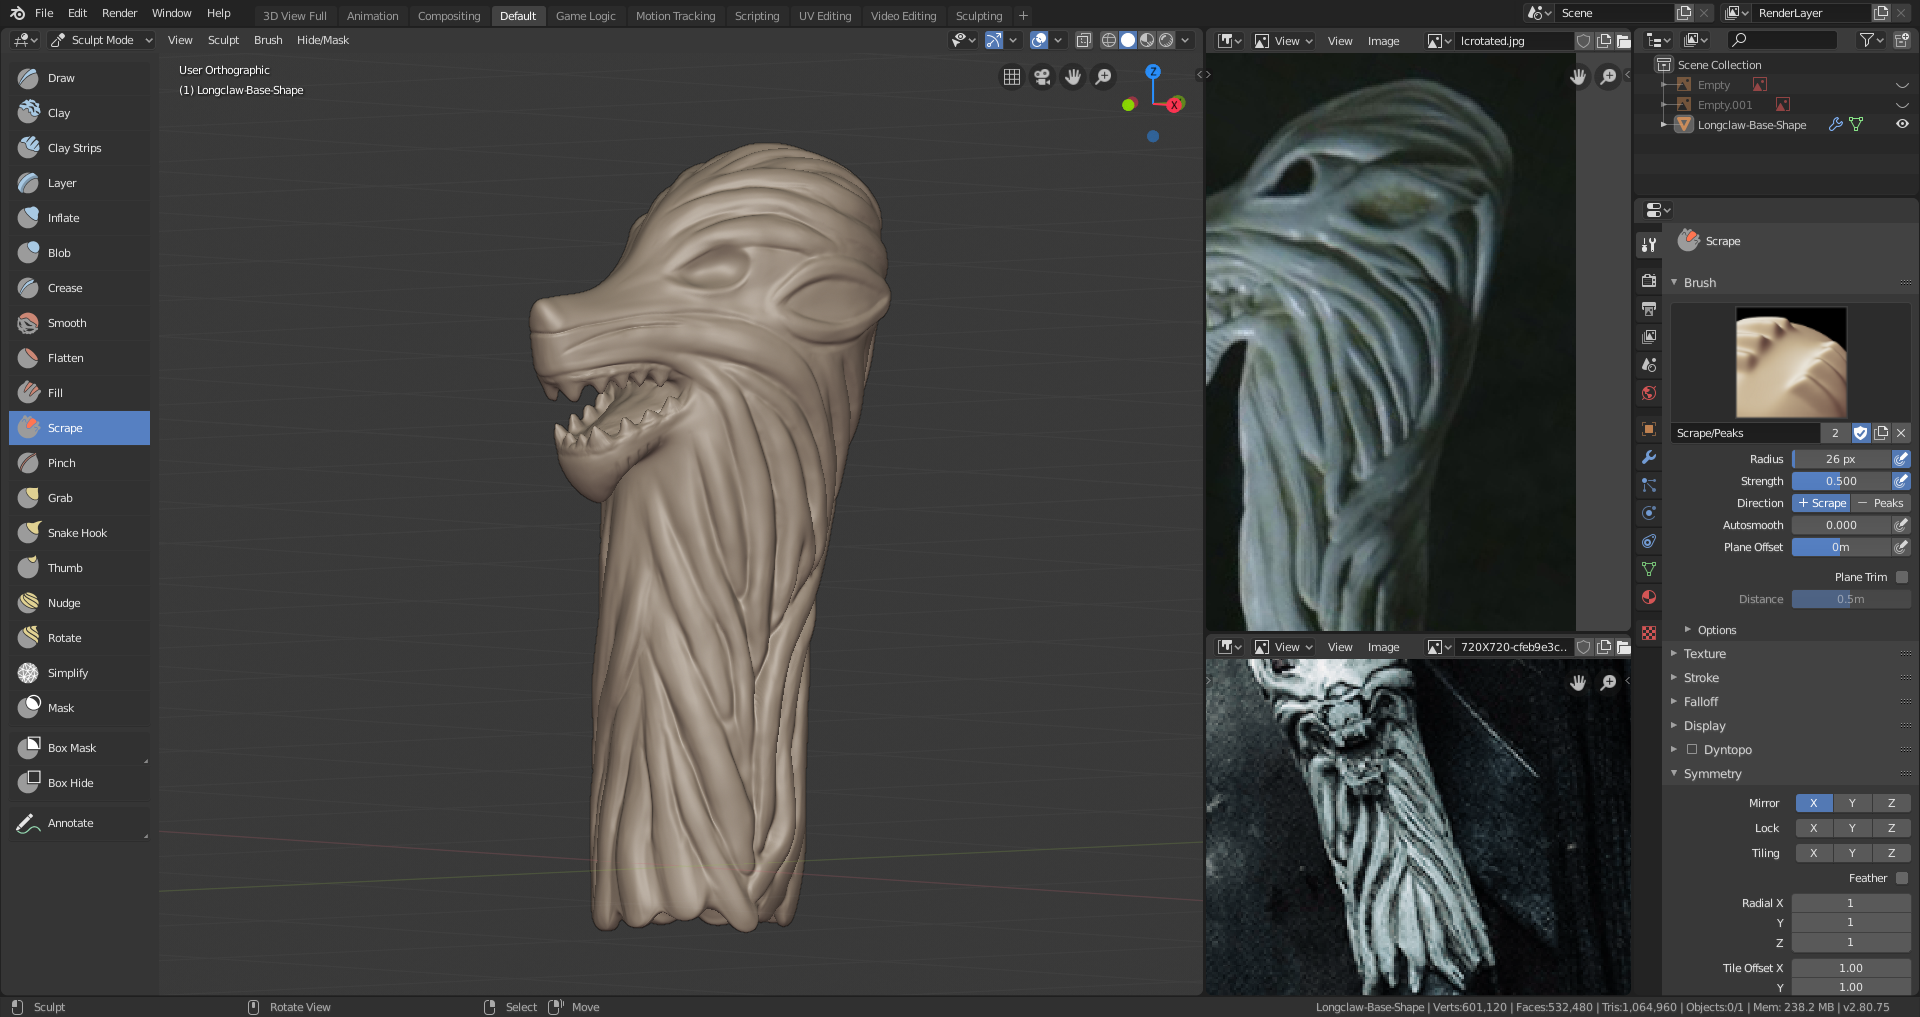
Task: Select the Grab brush tool
Action: pyautogui.click(x=79, y=498)
